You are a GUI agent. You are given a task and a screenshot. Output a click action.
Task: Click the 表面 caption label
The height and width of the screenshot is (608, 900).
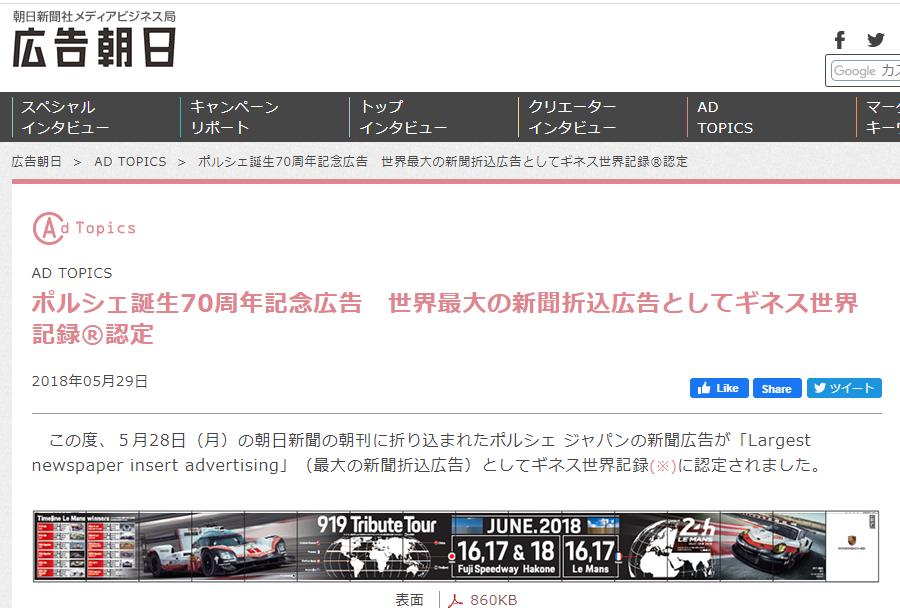click(409, 601)
